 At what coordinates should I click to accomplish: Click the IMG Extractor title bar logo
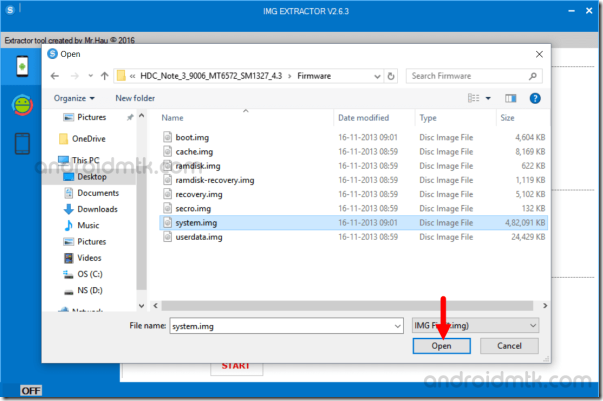click(10, 10)
